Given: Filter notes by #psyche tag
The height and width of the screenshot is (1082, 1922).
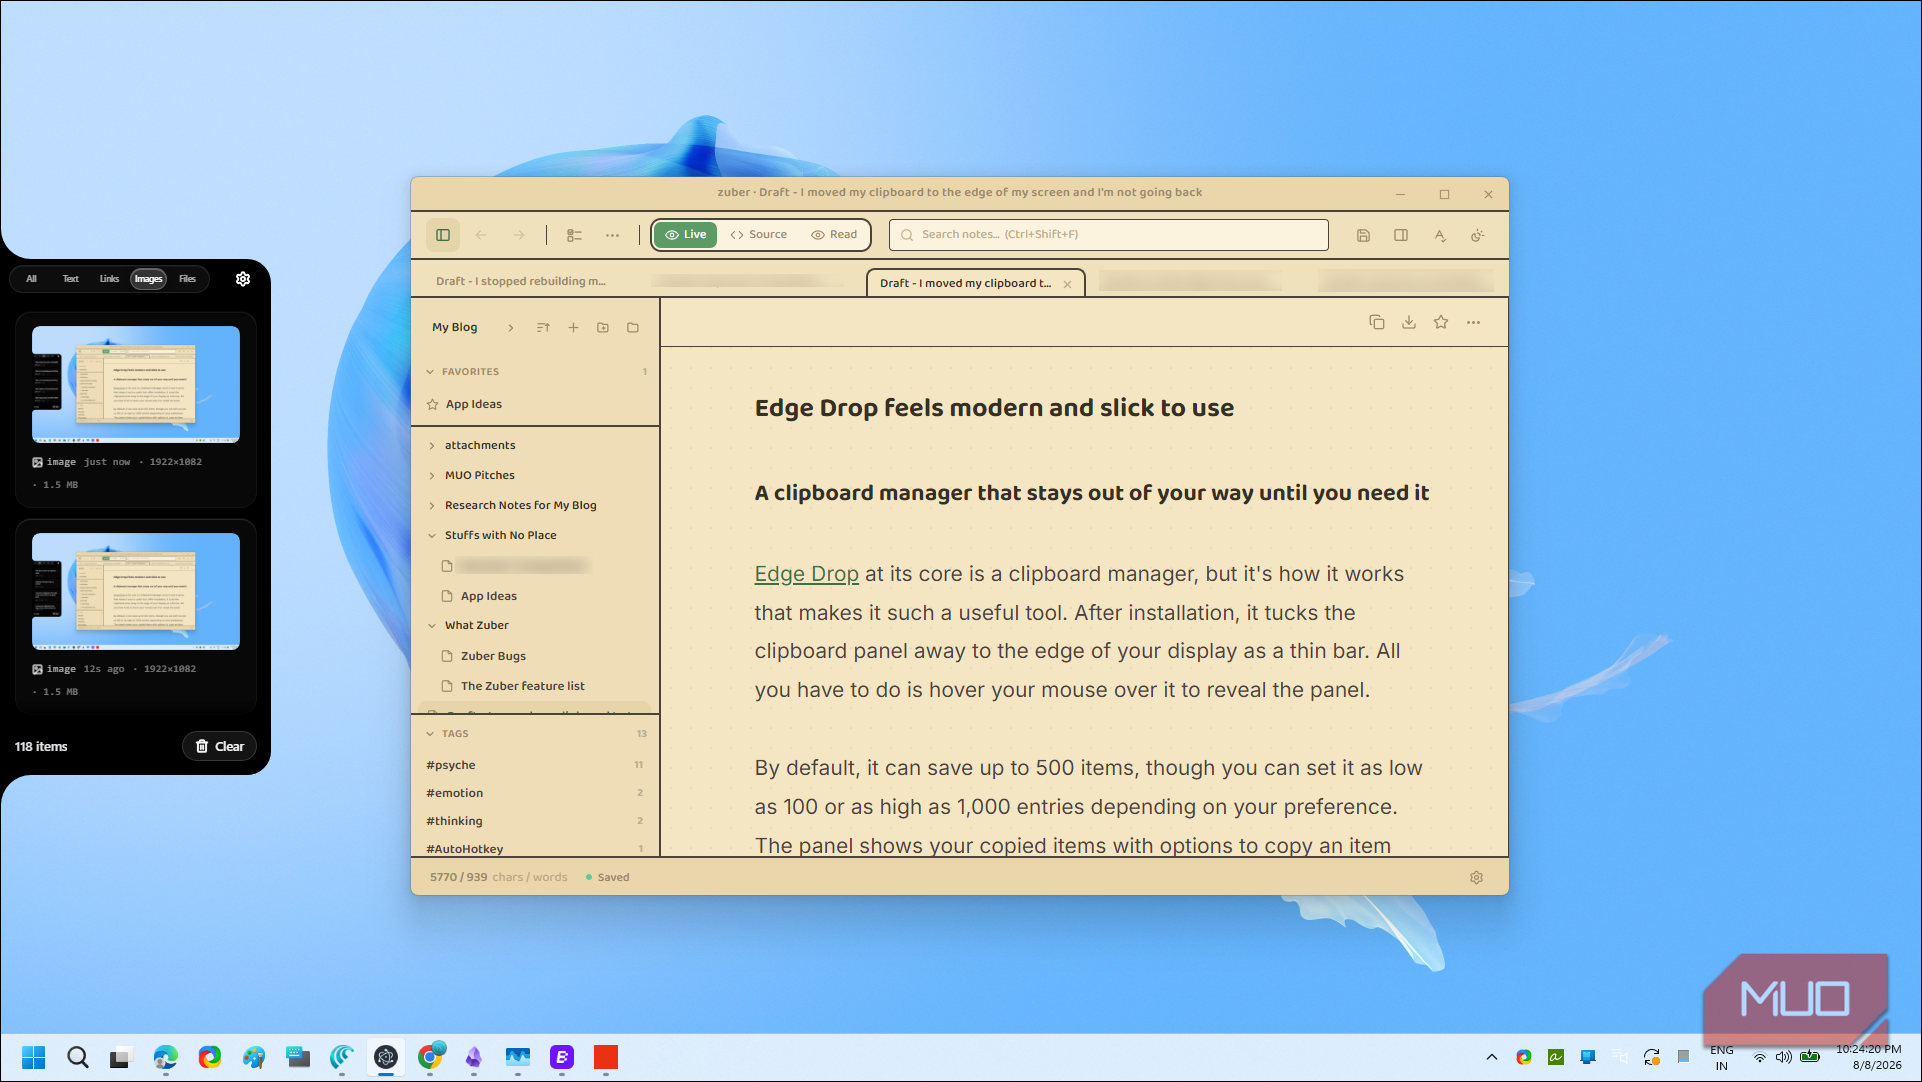Looking at the screenshot, I should 451,765.
